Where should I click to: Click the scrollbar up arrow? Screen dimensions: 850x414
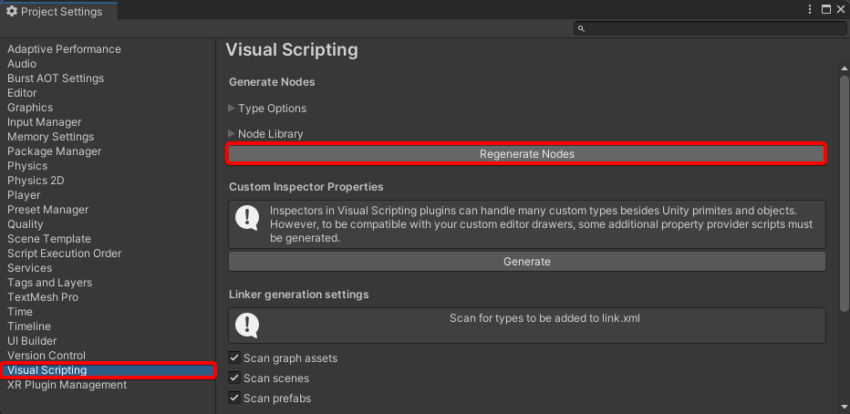[x=843, y=69]
